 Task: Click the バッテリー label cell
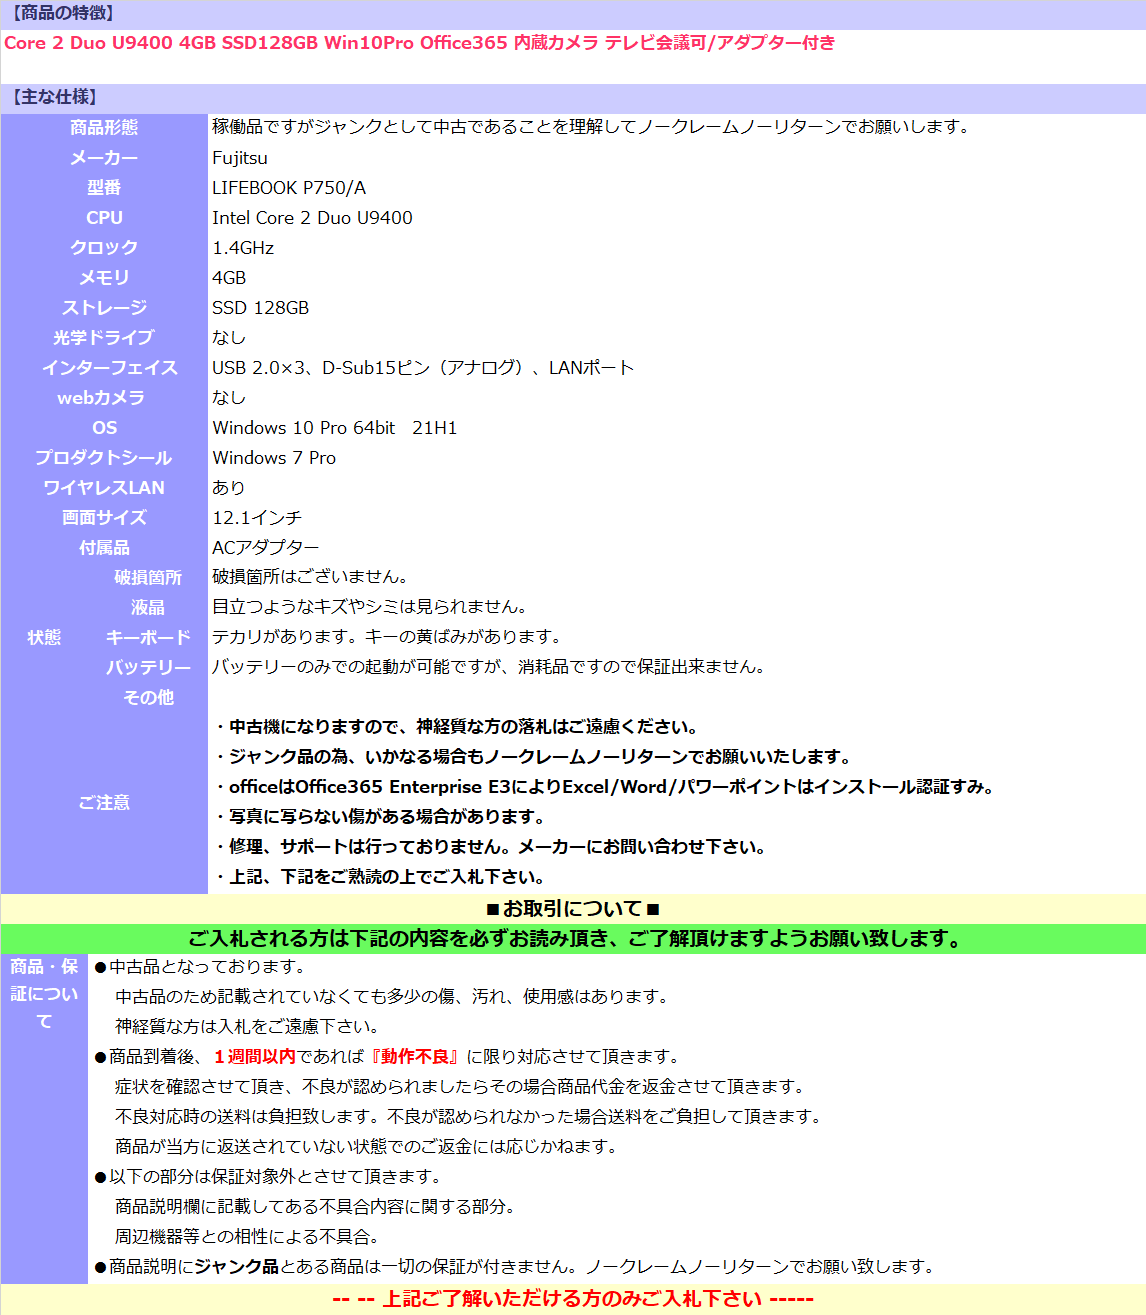[x=148, y=668]
